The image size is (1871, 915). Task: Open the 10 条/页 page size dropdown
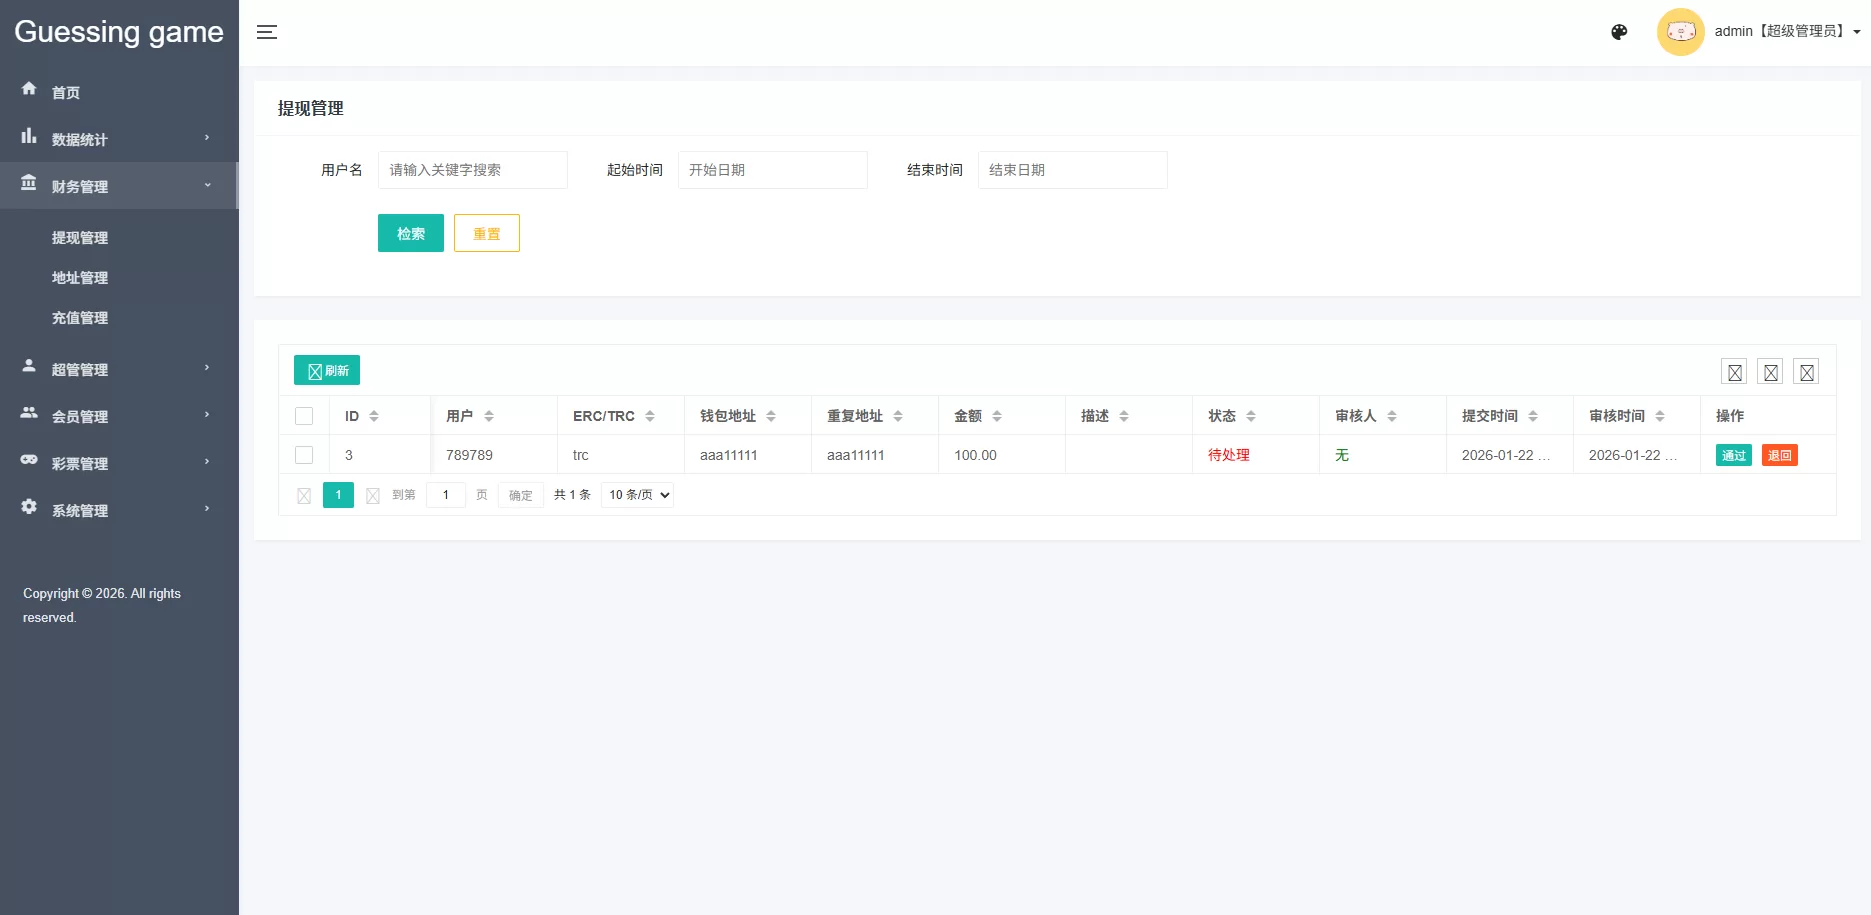tap(636, 494)
